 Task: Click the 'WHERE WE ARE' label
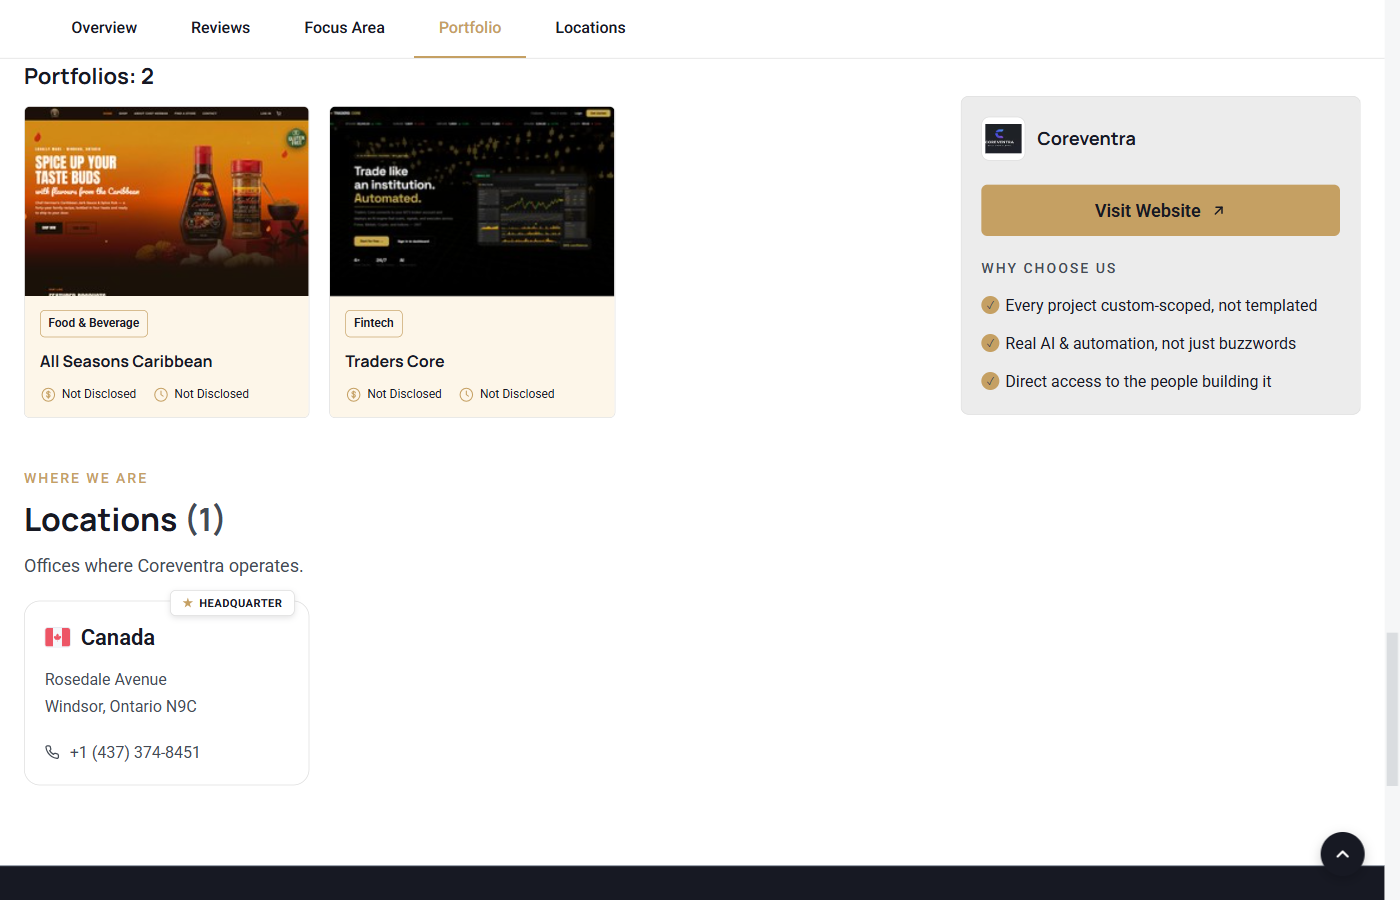pos(86,478)
